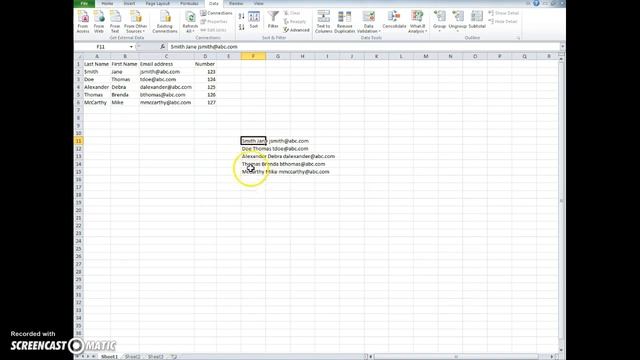This screenshot has width=640, height=360.
Task: Open the Outline dialog launcher
Action: [518, 38]
